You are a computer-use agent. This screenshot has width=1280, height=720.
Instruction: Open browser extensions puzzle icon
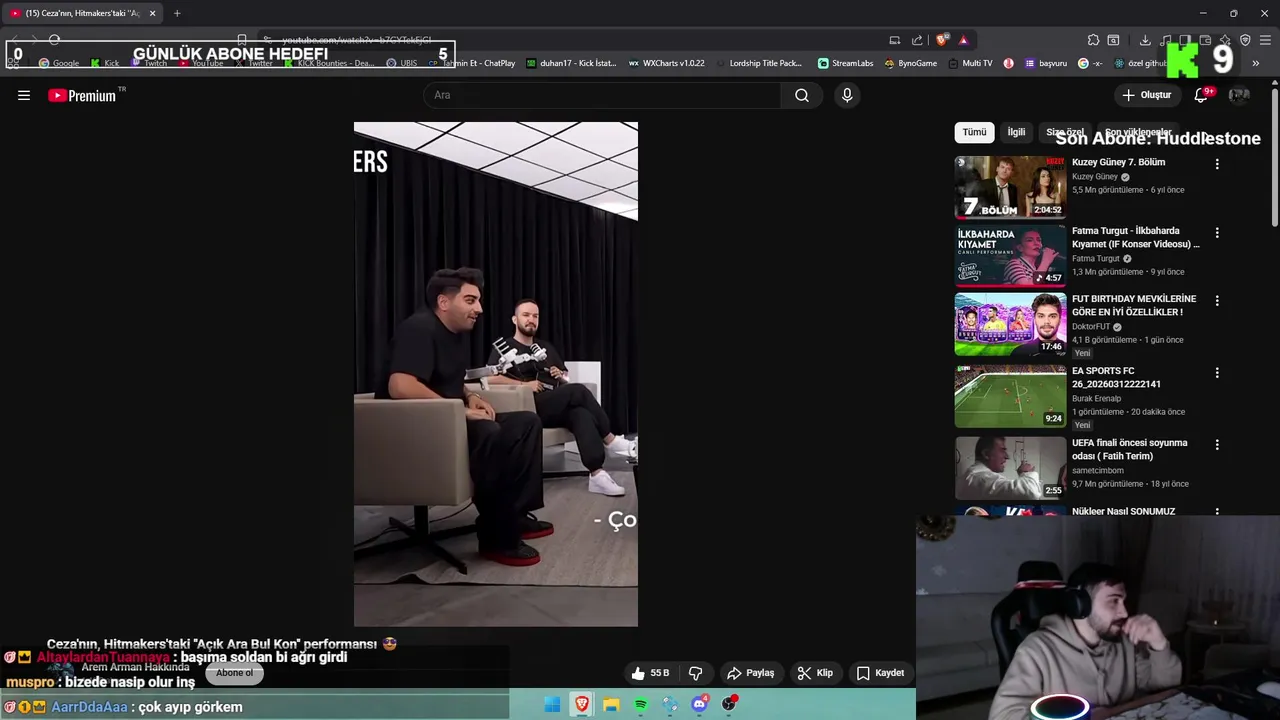(1093, 40)
